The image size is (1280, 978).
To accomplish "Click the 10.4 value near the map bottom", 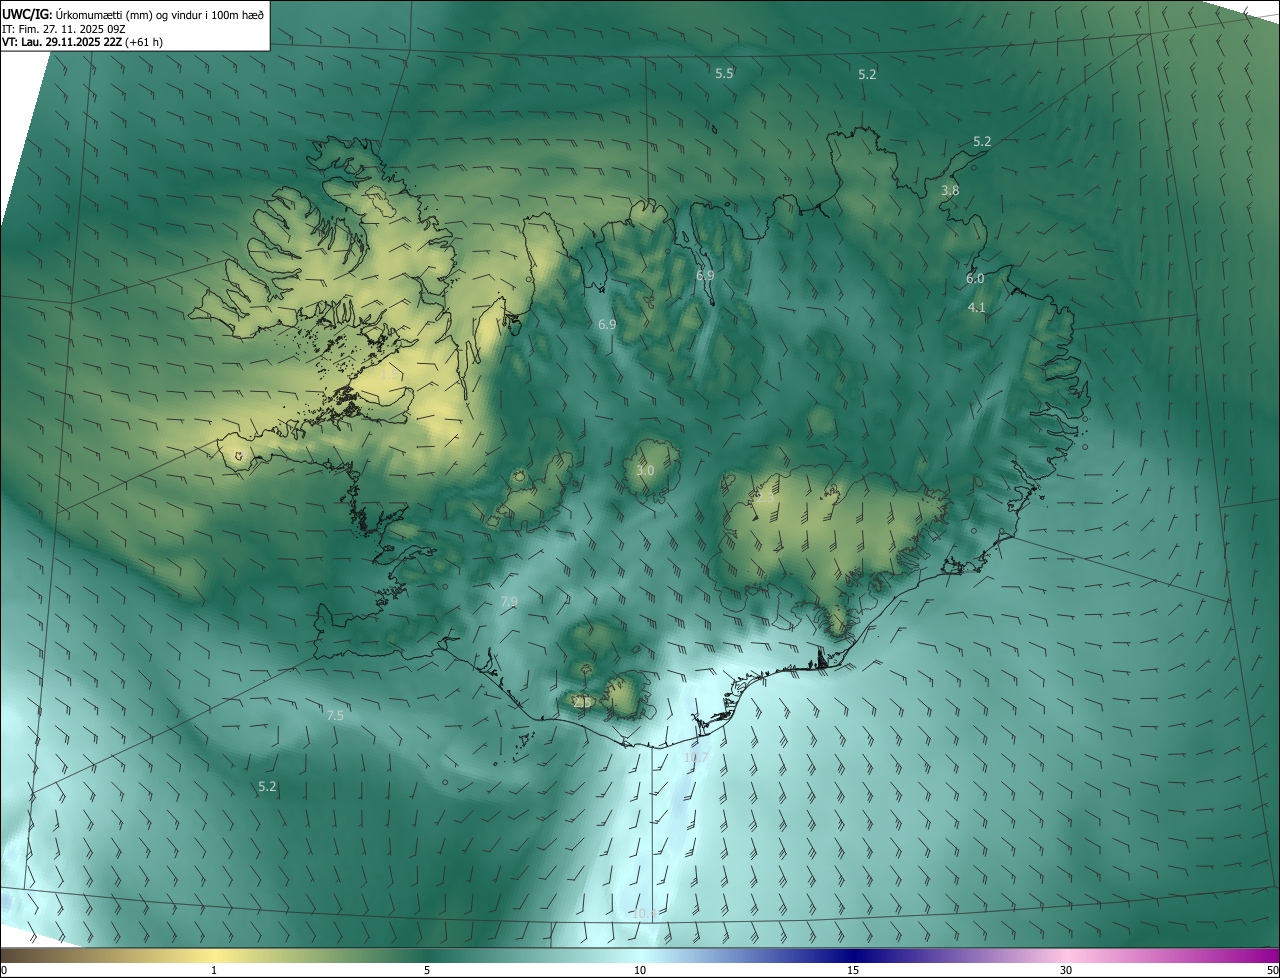I will tap(645, 914).
